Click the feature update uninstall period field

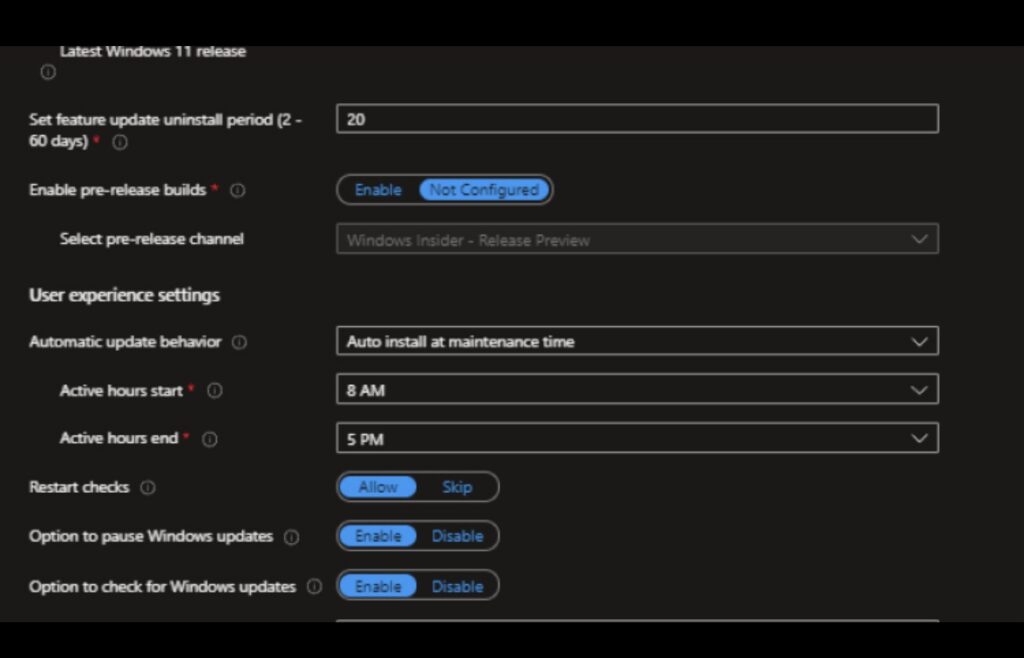[x=637, y=119]
